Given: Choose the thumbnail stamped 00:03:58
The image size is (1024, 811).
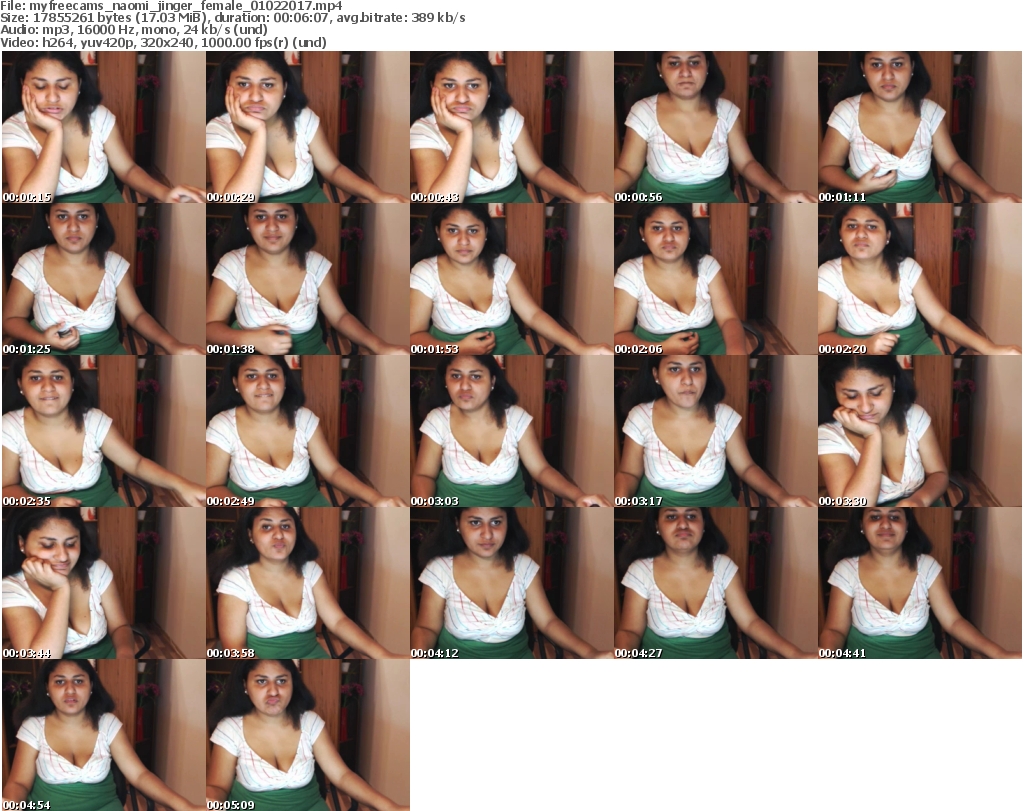Looking at the screenshot, I should point(308,583).
